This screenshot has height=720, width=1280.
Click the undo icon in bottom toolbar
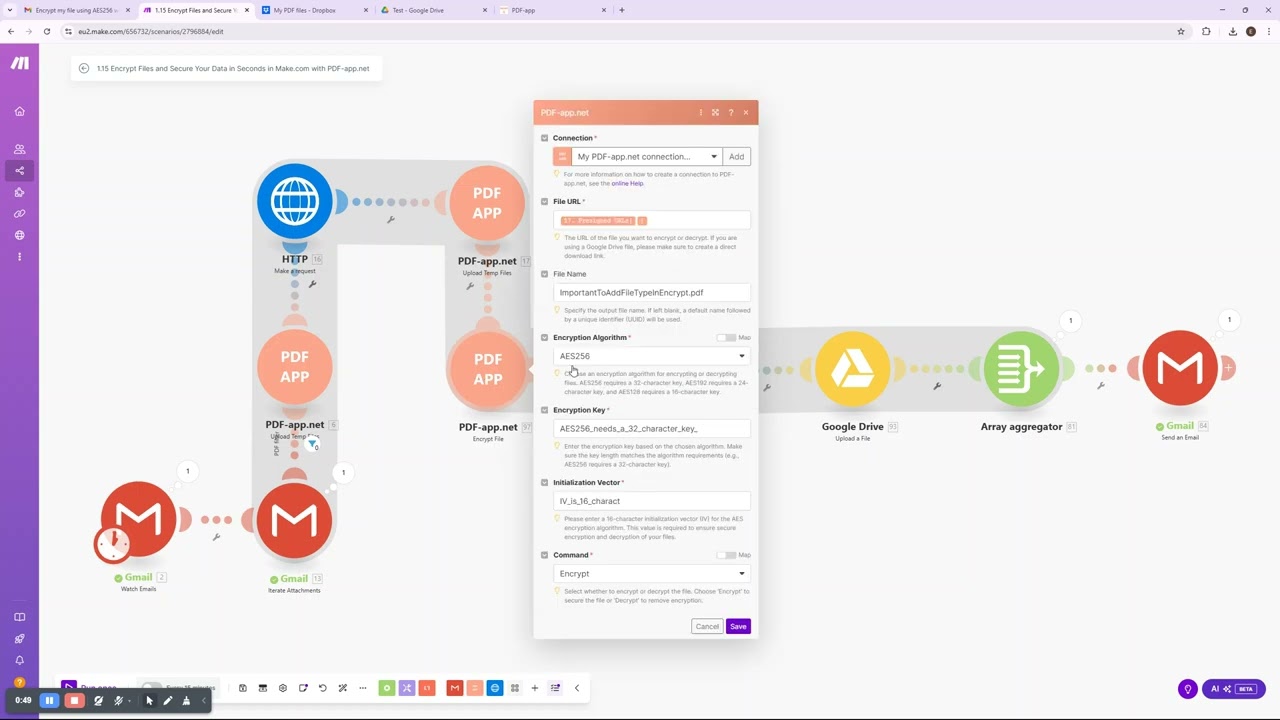pos(322,688)
